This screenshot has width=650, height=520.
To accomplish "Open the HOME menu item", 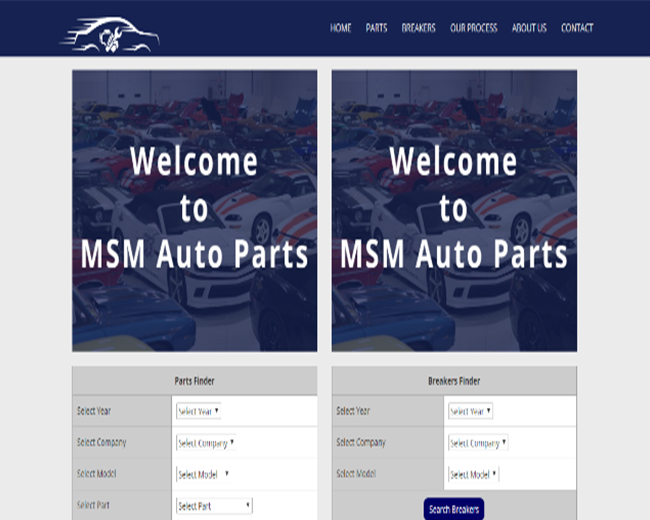I will pyautogui.click(x=341, y=28).
